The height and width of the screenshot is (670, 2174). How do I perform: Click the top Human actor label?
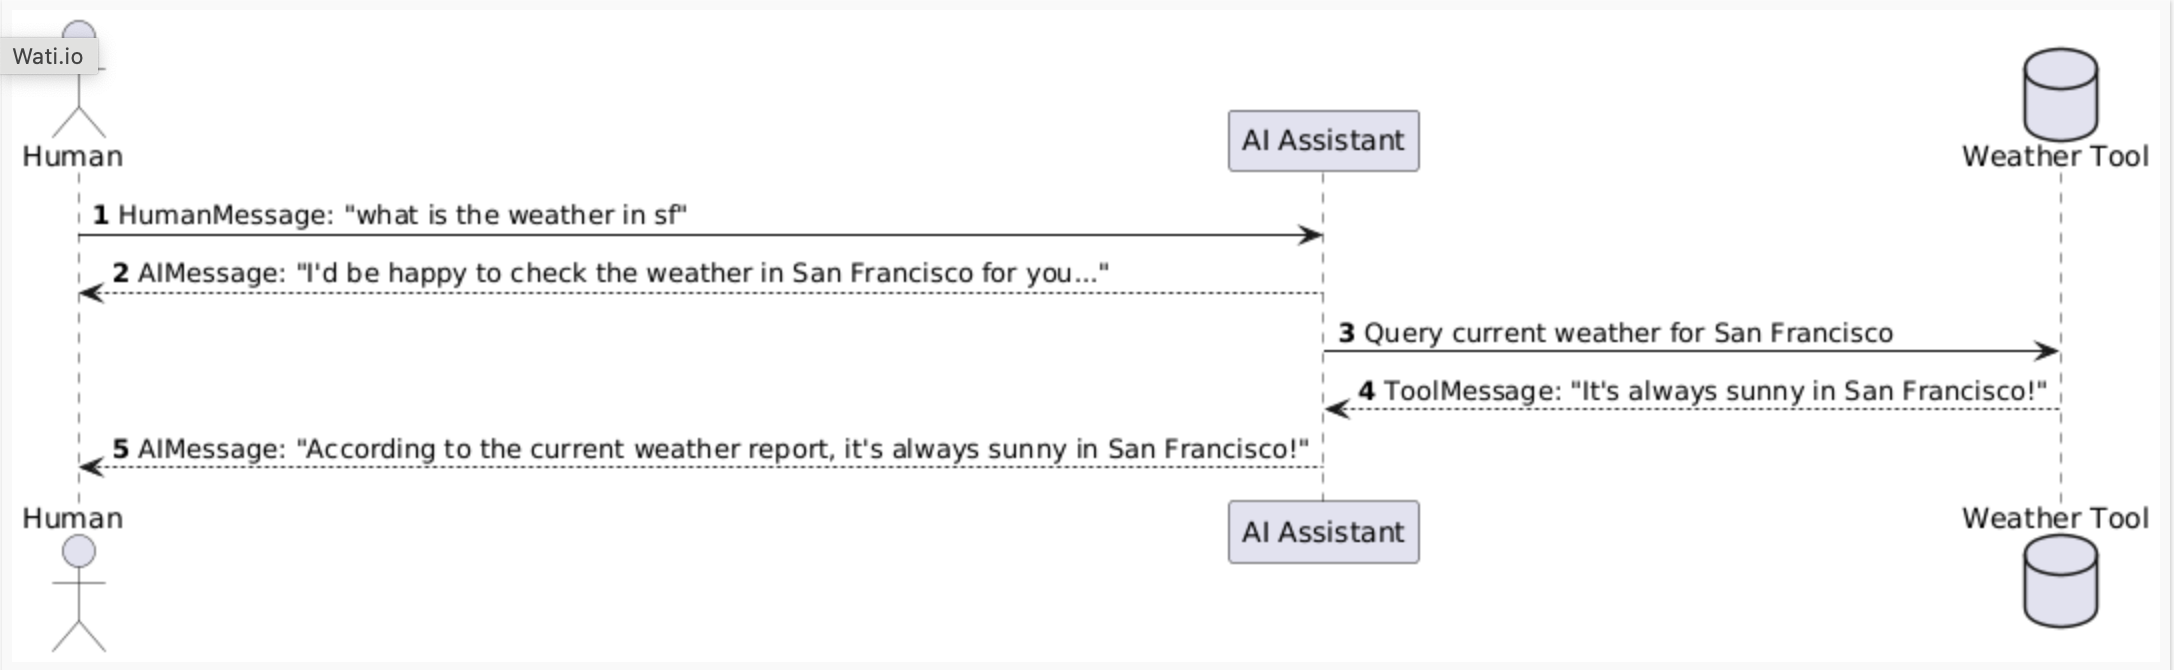[x=73, y=157]
